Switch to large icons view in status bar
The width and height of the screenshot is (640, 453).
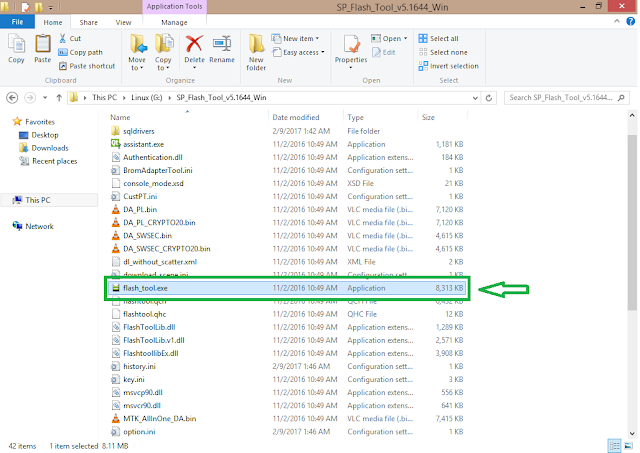[629, 446]
